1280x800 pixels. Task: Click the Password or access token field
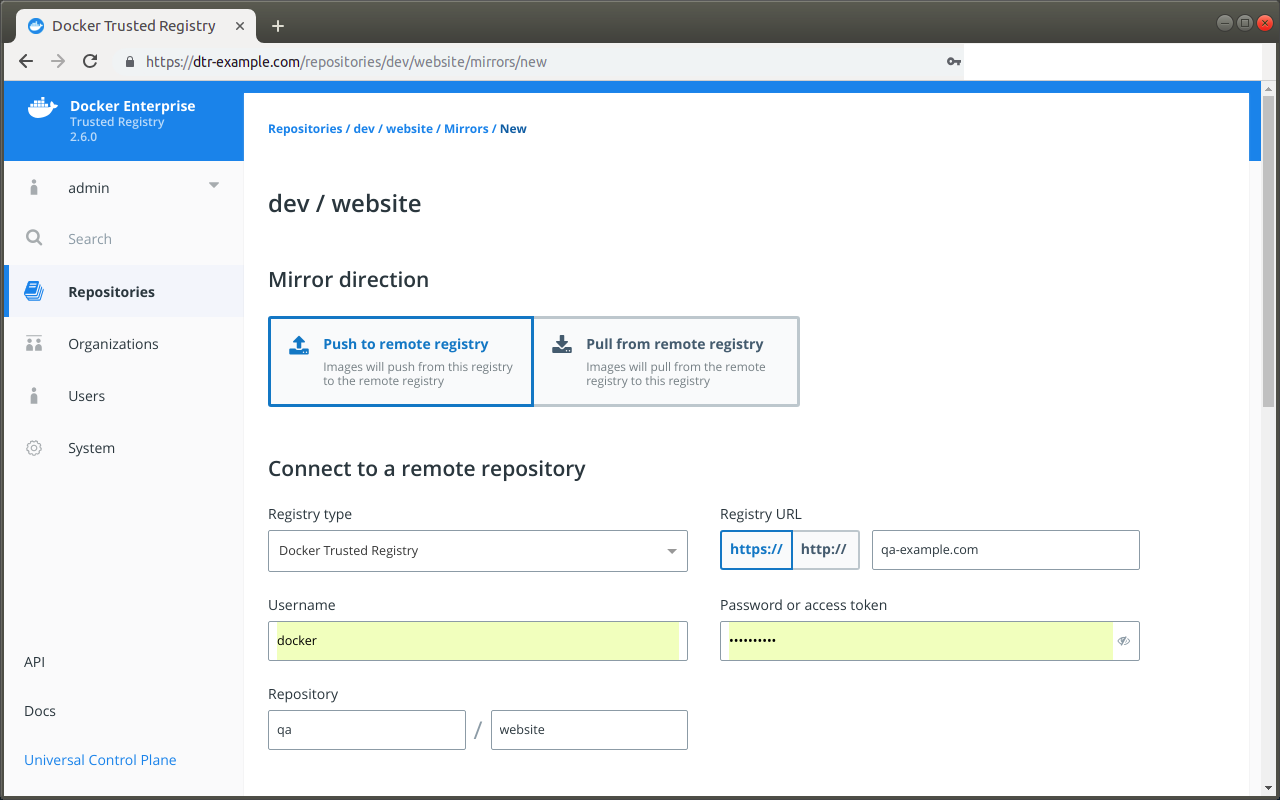click(930, 641)
